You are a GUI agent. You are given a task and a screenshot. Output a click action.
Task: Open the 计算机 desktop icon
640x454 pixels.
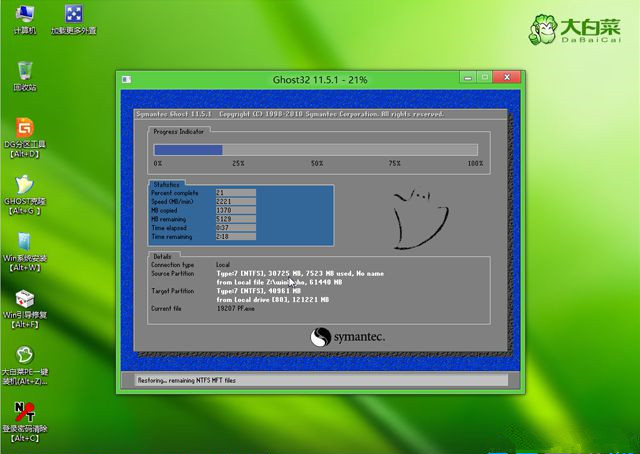pyautogui.click(x=25, y=15)
